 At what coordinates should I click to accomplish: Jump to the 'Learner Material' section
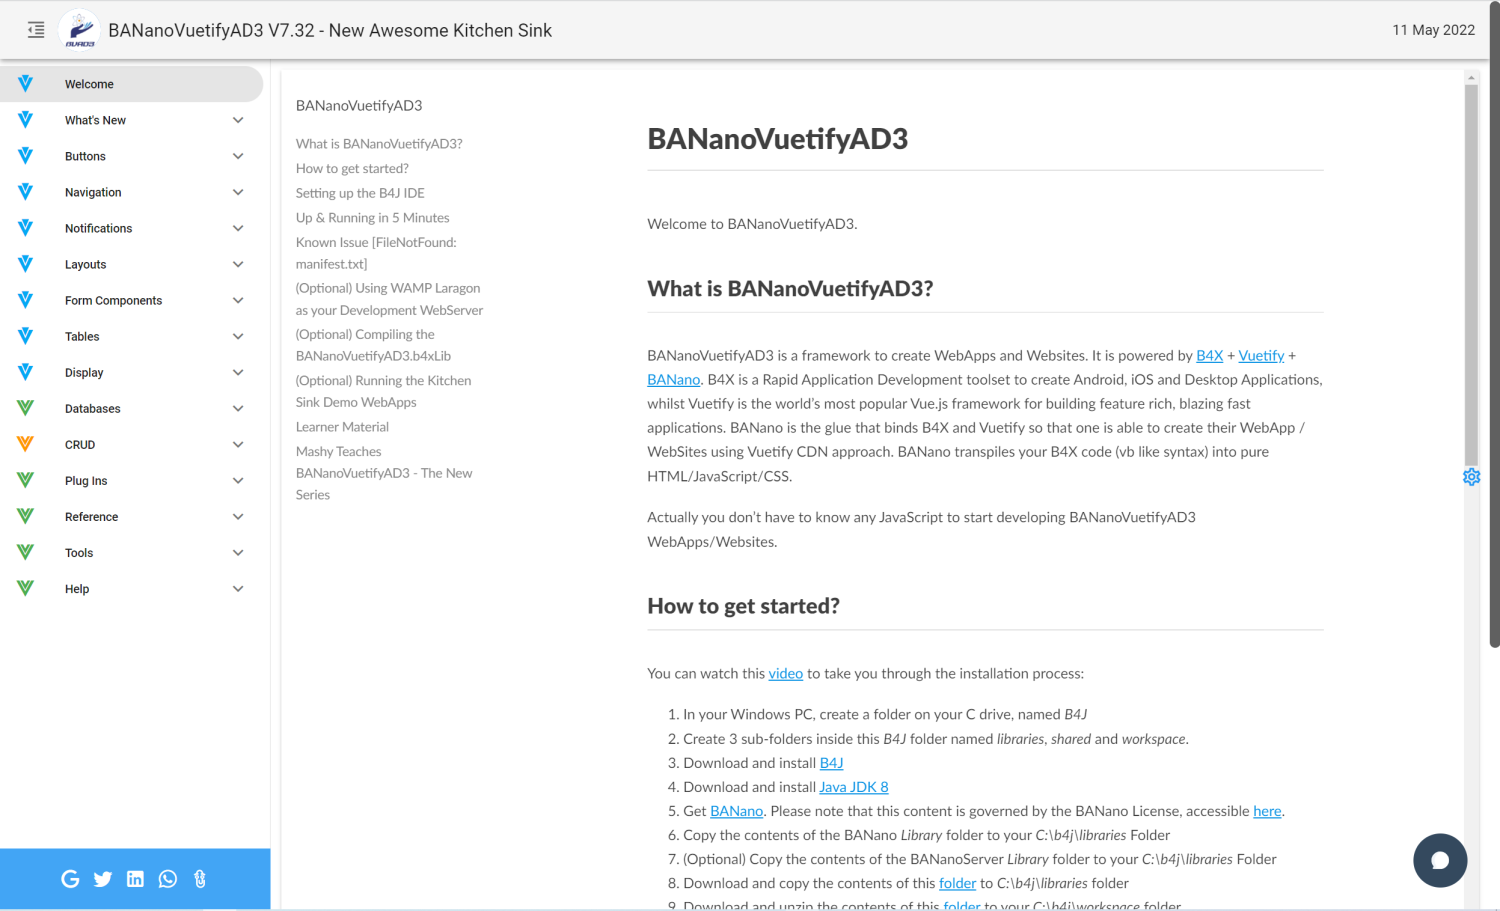click(342, 426)
